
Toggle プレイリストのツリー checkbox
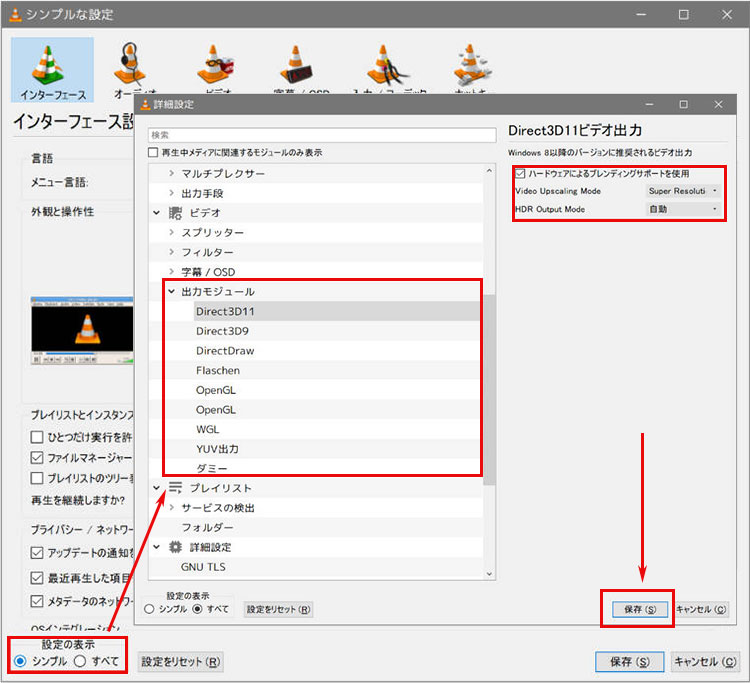[x=37, y=478]
